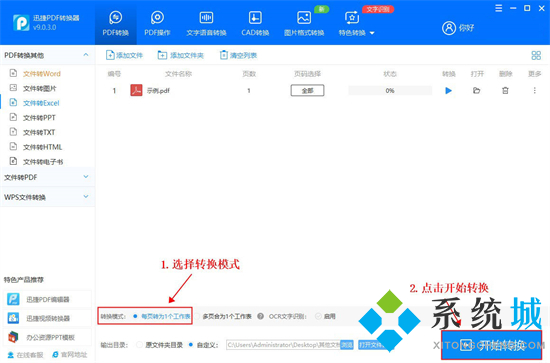This screenshot has height=363, width=550.
Task: Click the 0% progress bar of 示例.pdf
Action: pyautogui.click(x=390, y=90)
